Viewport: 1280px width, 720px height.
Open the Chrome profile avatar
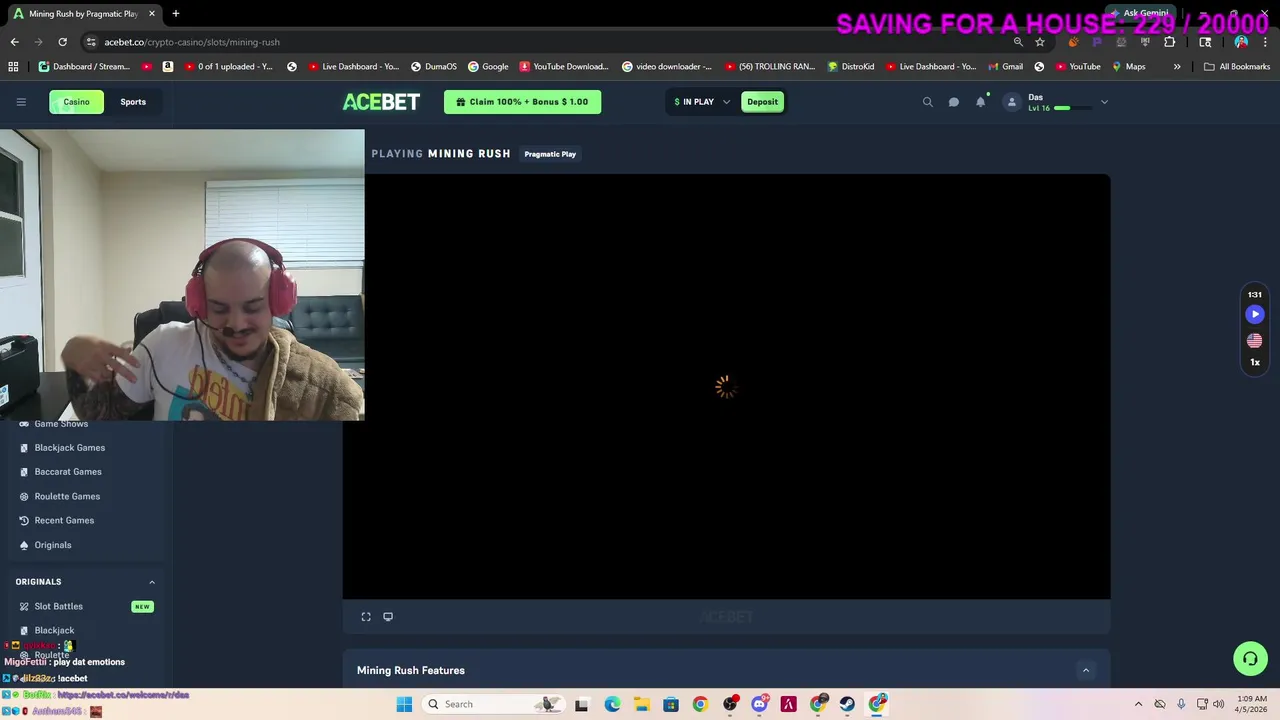click(x=1241, y=42)
